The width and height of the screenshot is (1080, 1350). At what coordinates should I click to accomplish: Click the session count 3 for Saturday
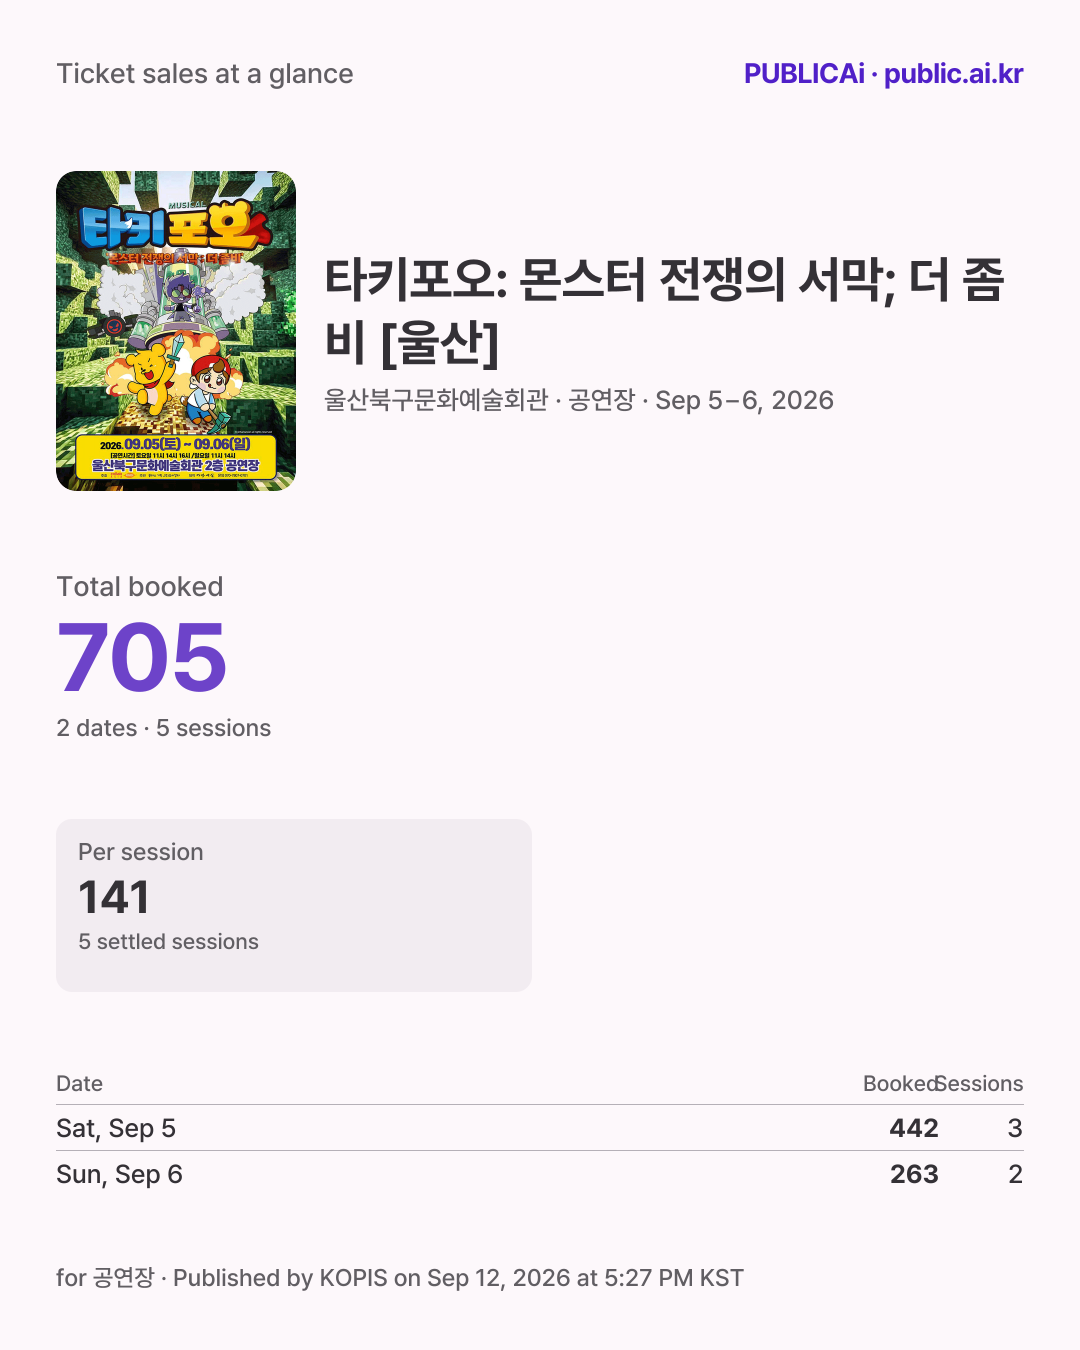1015,1128
